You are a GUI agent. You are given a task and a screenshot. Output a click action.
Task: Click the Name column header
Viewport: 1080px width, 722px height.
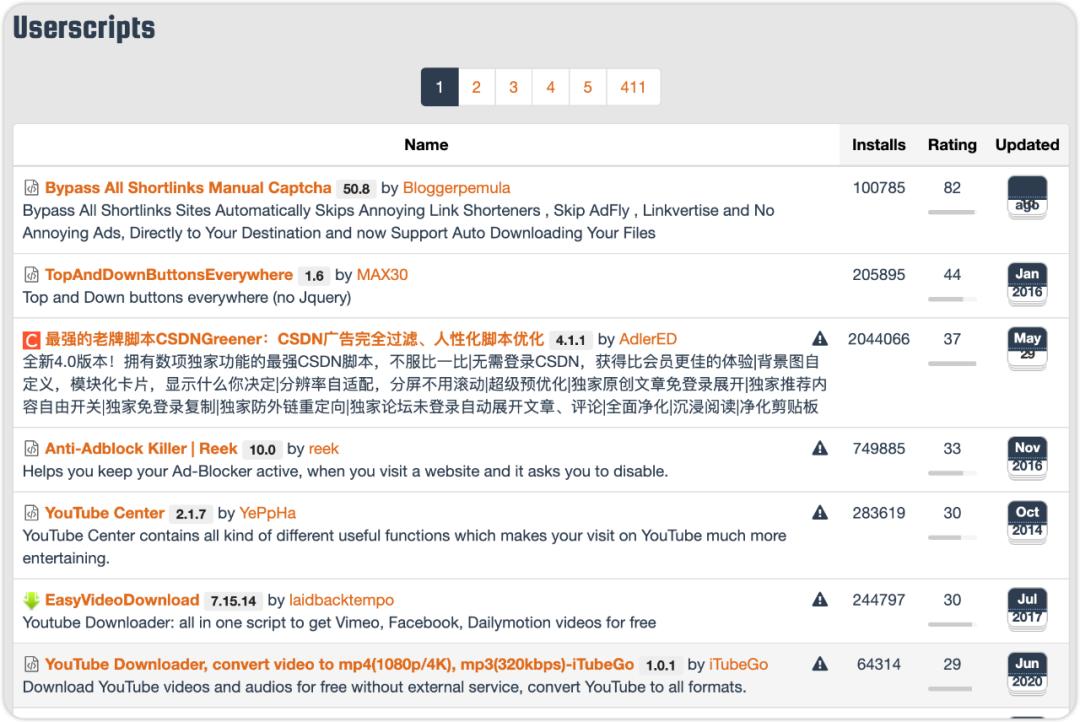coord(426,145)
